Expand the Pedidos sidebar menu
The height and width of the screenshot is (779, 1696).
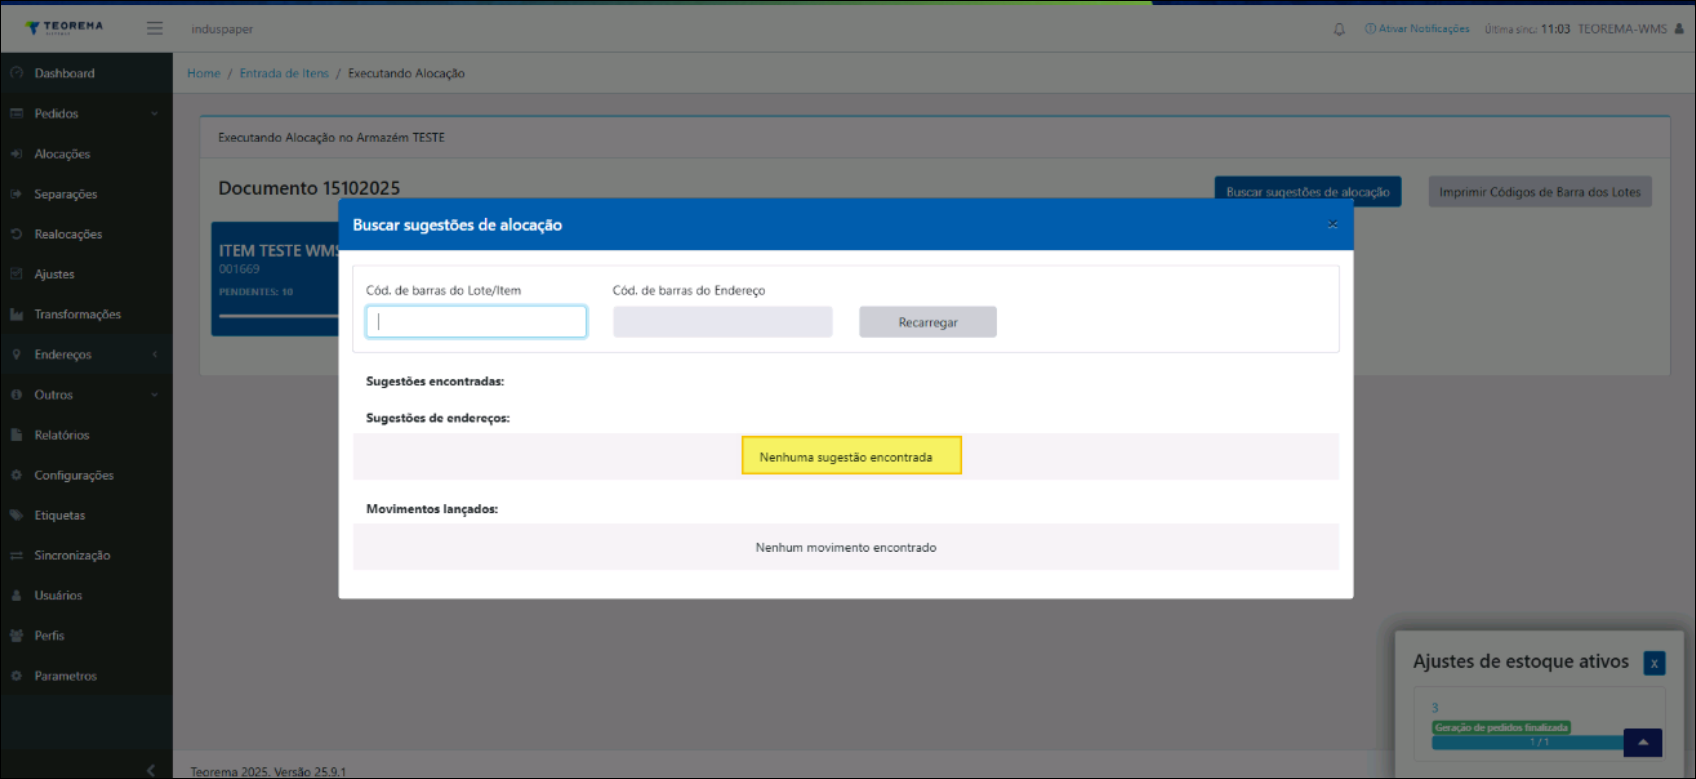tap(85, 114)
